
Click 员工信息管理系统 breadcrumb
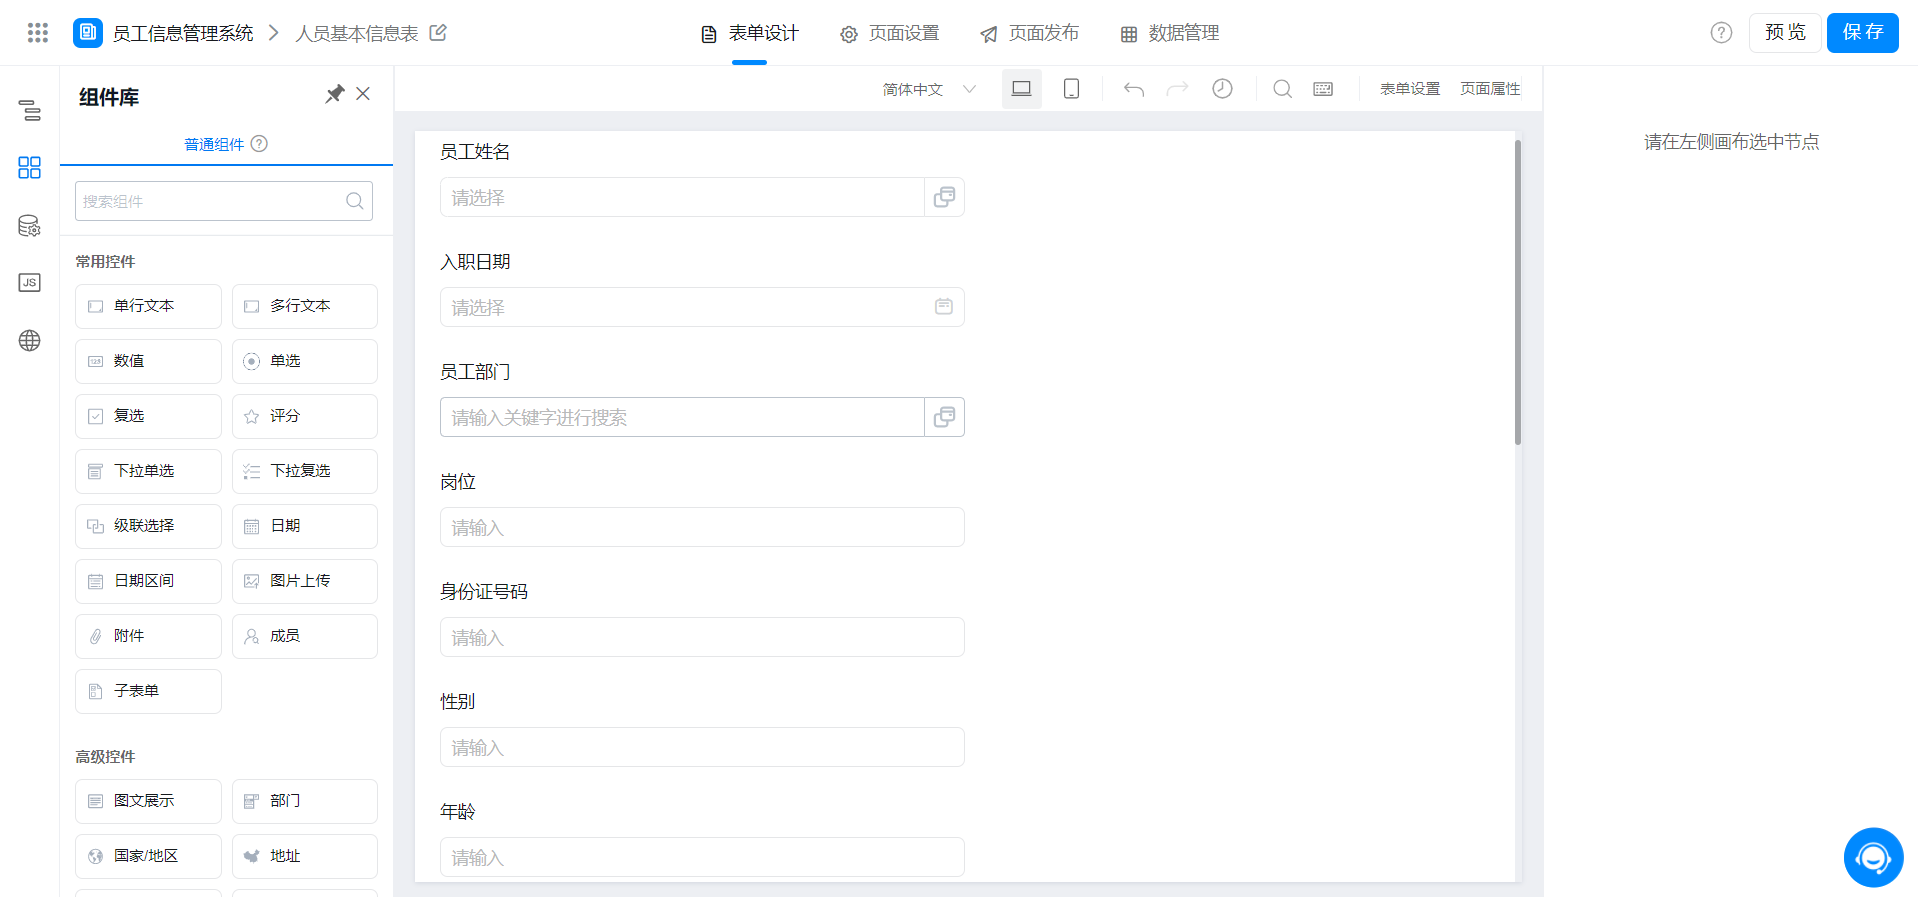(x=183, y=33)
